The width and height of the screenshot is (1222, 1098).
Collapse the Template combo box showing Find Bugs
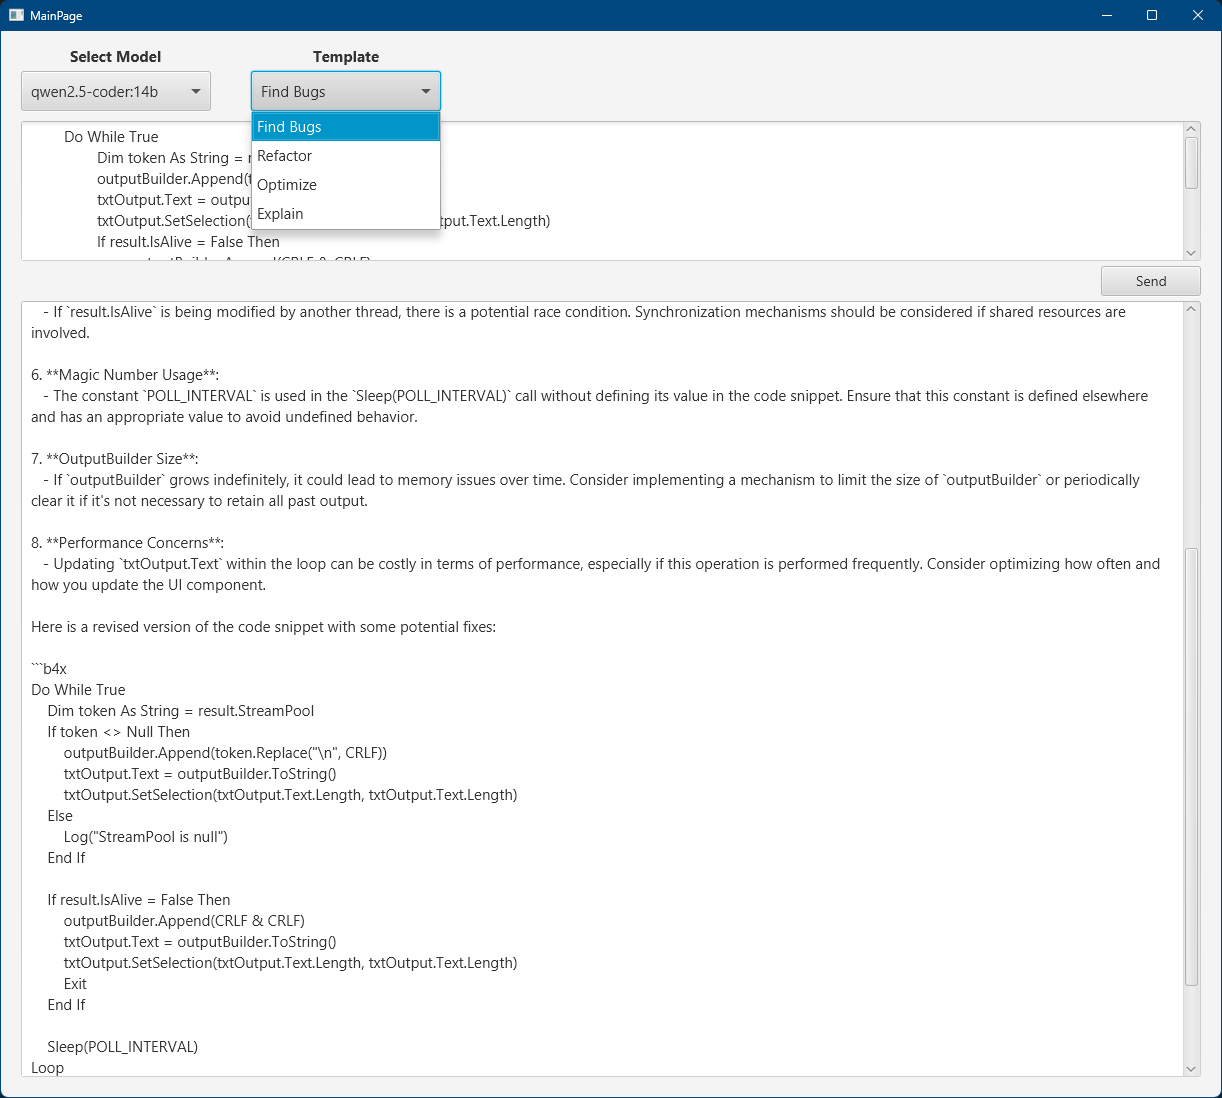tap(346, 91)
